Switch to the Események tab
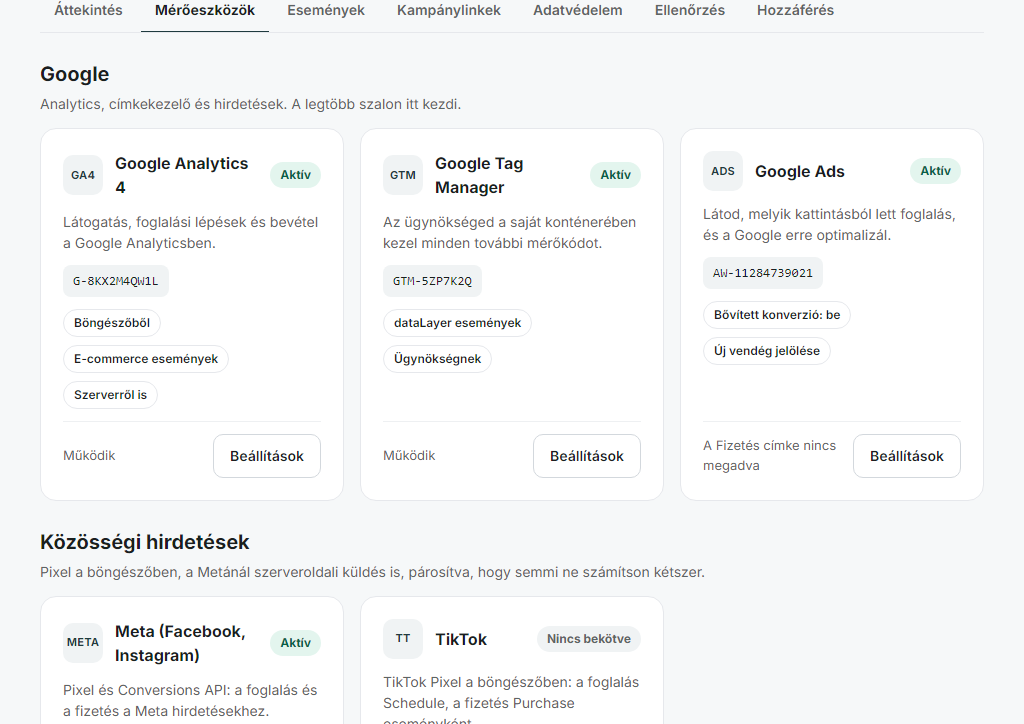1024x724 pixels. click(326, 10)
